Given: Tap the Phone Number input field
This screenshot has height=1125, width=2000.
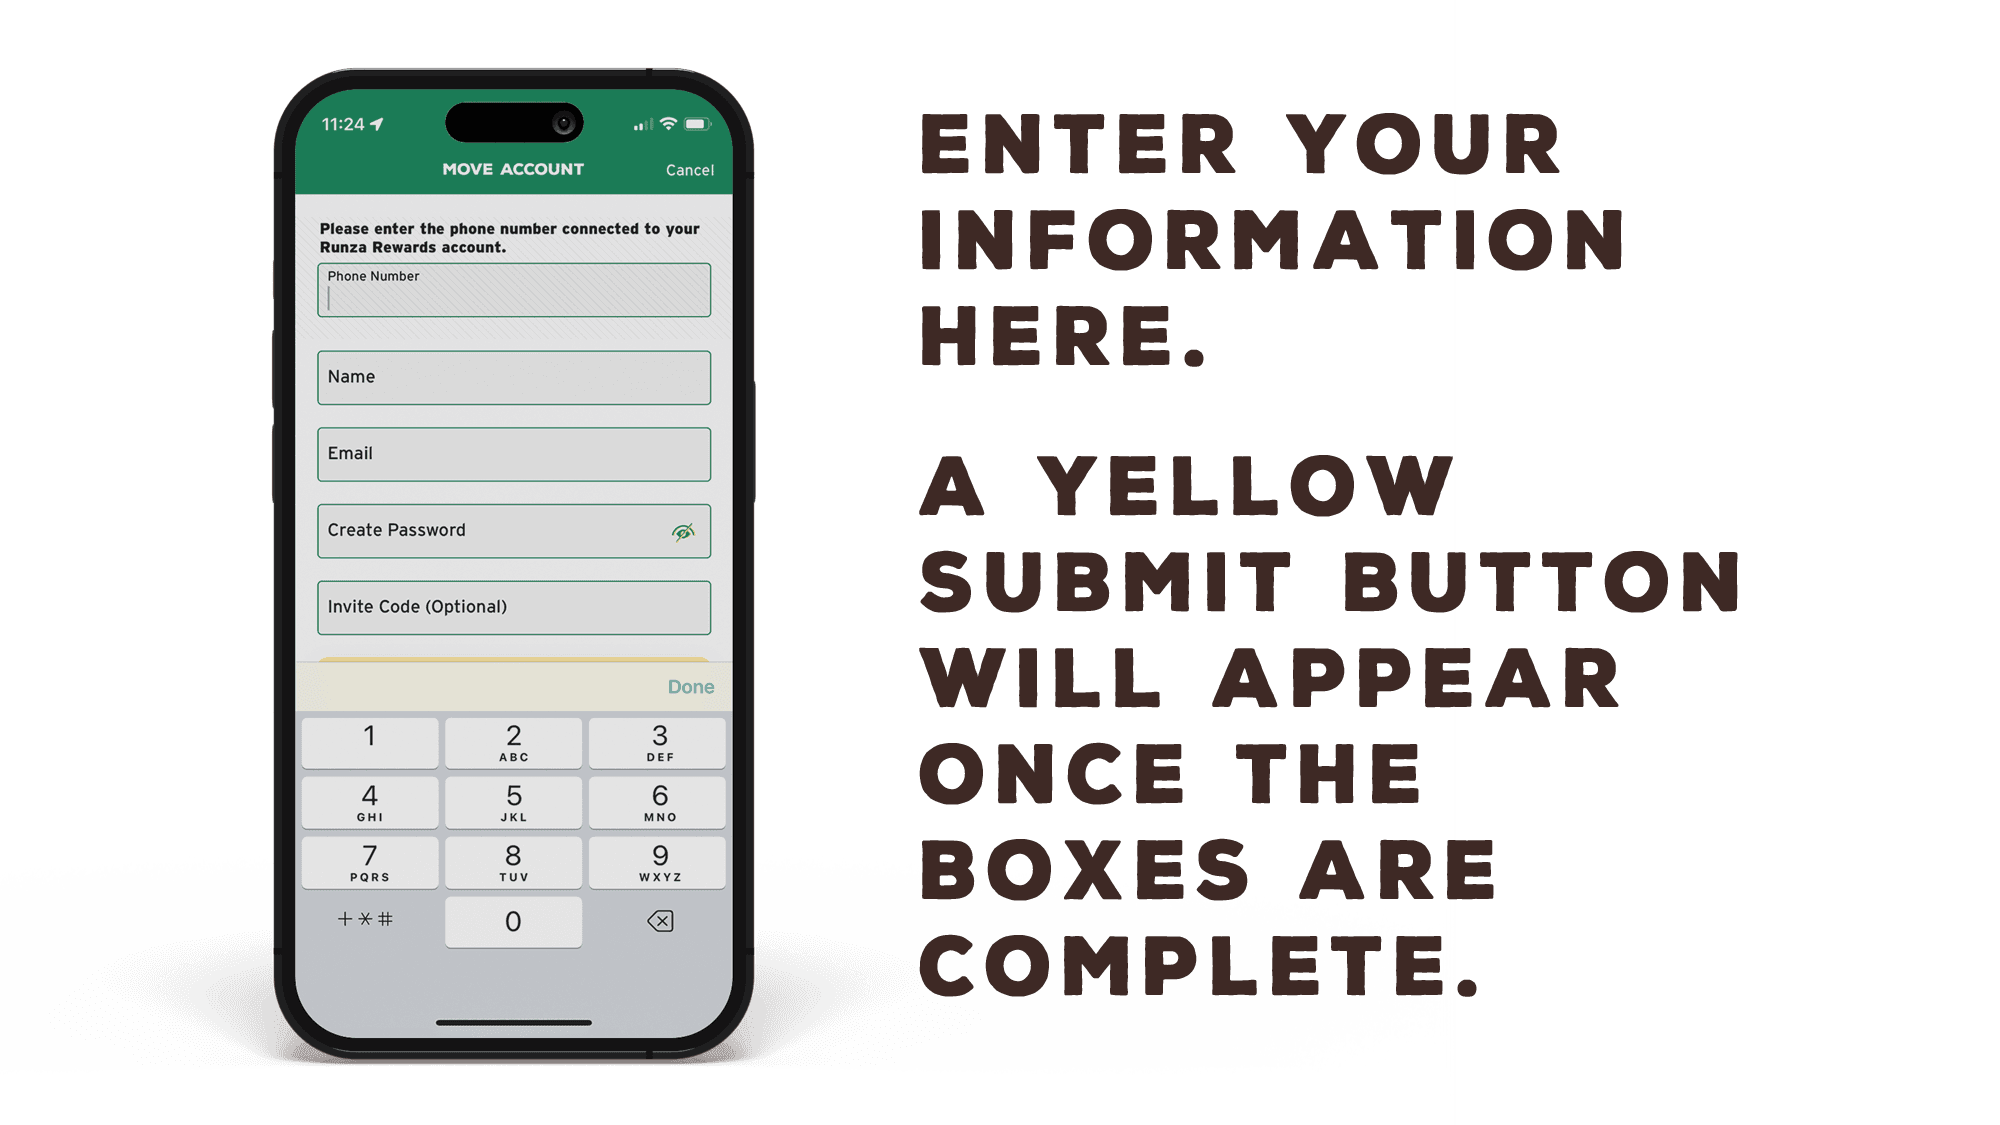Looking at the screenshot, I should (x=515, y=293).
